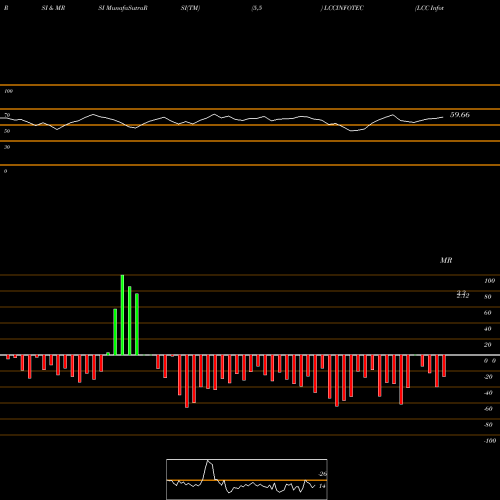Click the '(LCC Infot' company name text
500x500 pixels.
[429, 8]
